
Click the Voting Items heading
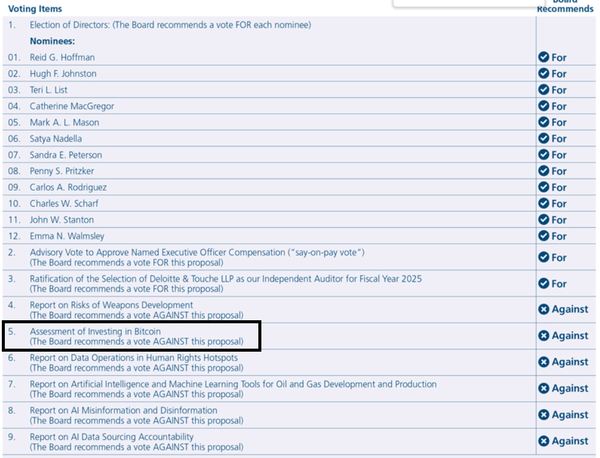pos(35,9)
